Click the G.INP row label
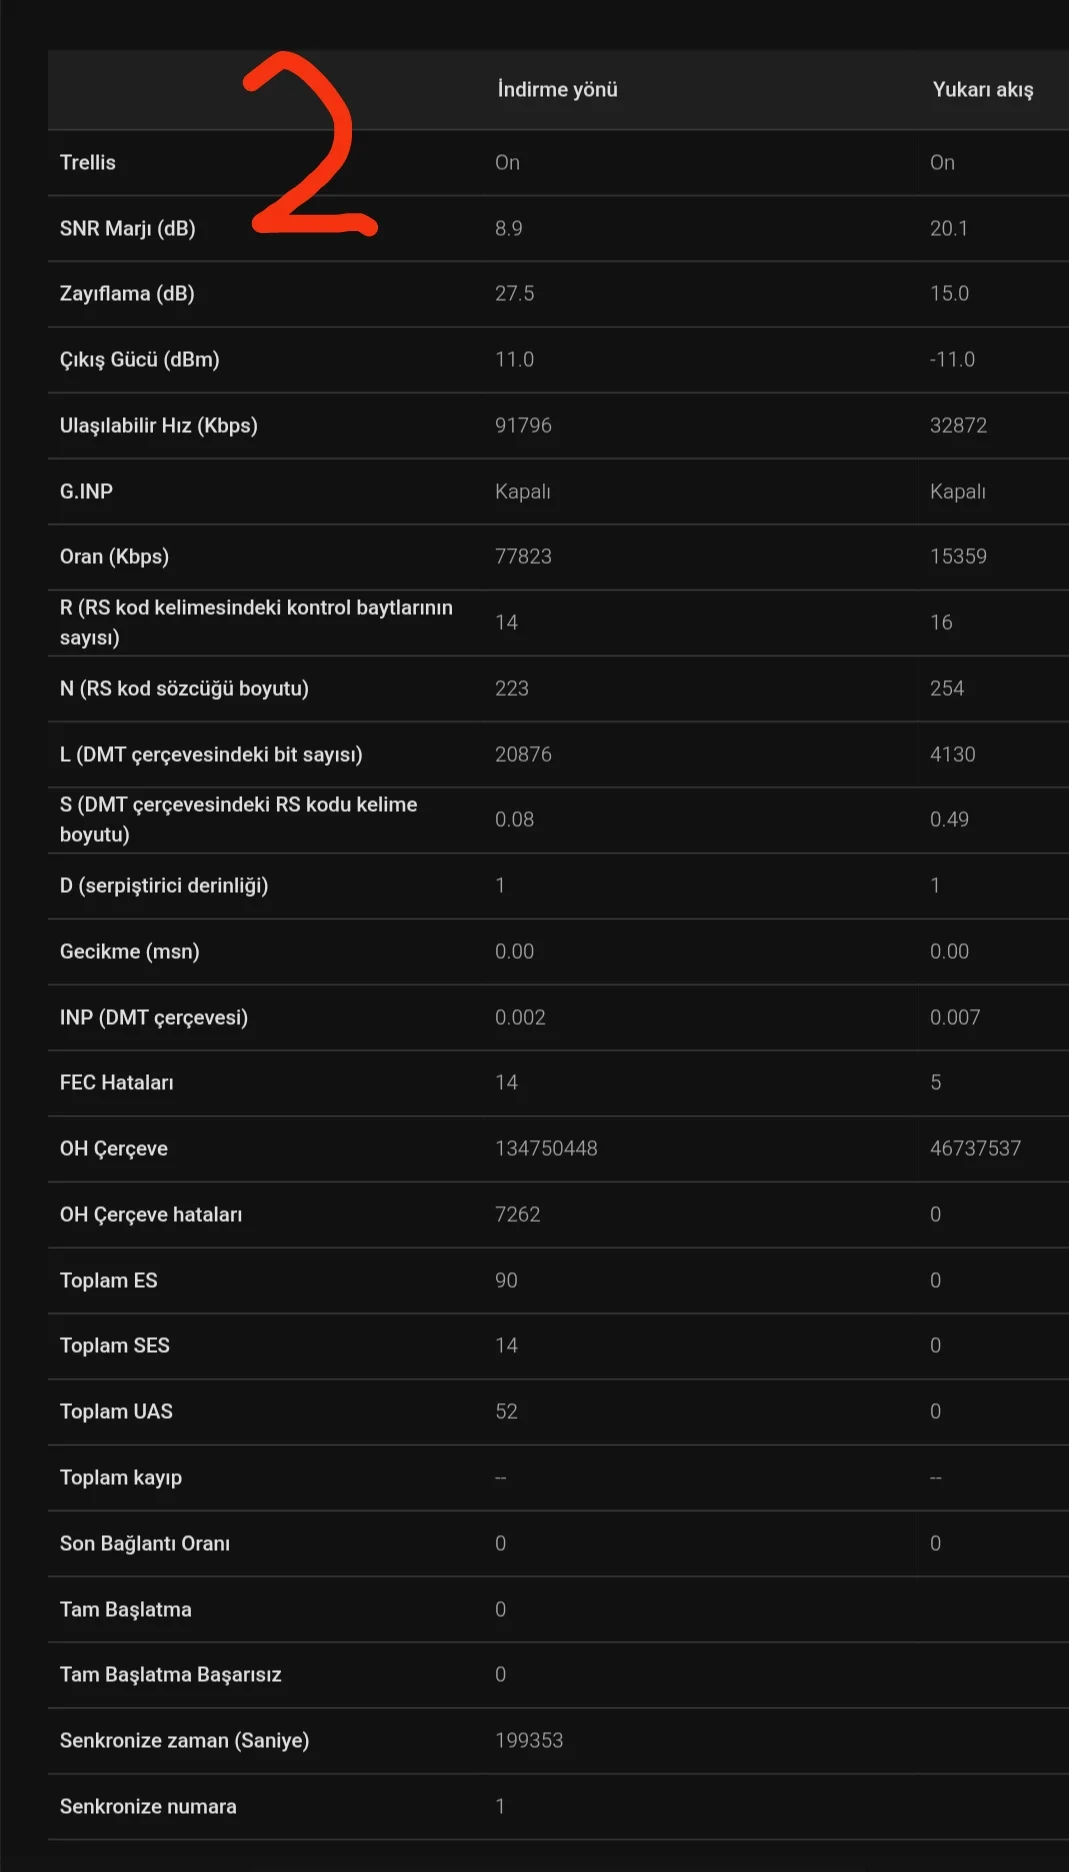The height and width of the screenshot is (1872, 1069). (86, 492)
